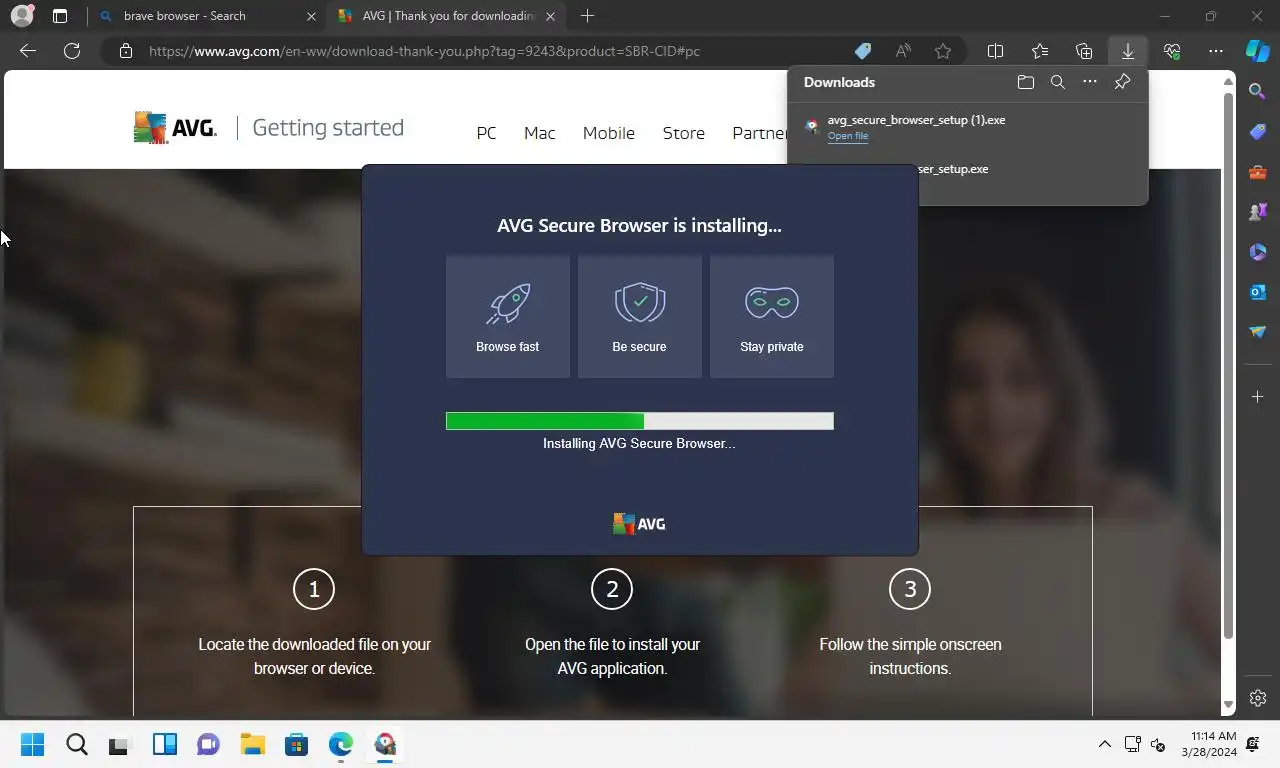Search downloads in the Downloads panel
Screen dimensions: 1280x768
pos(1057,82)
